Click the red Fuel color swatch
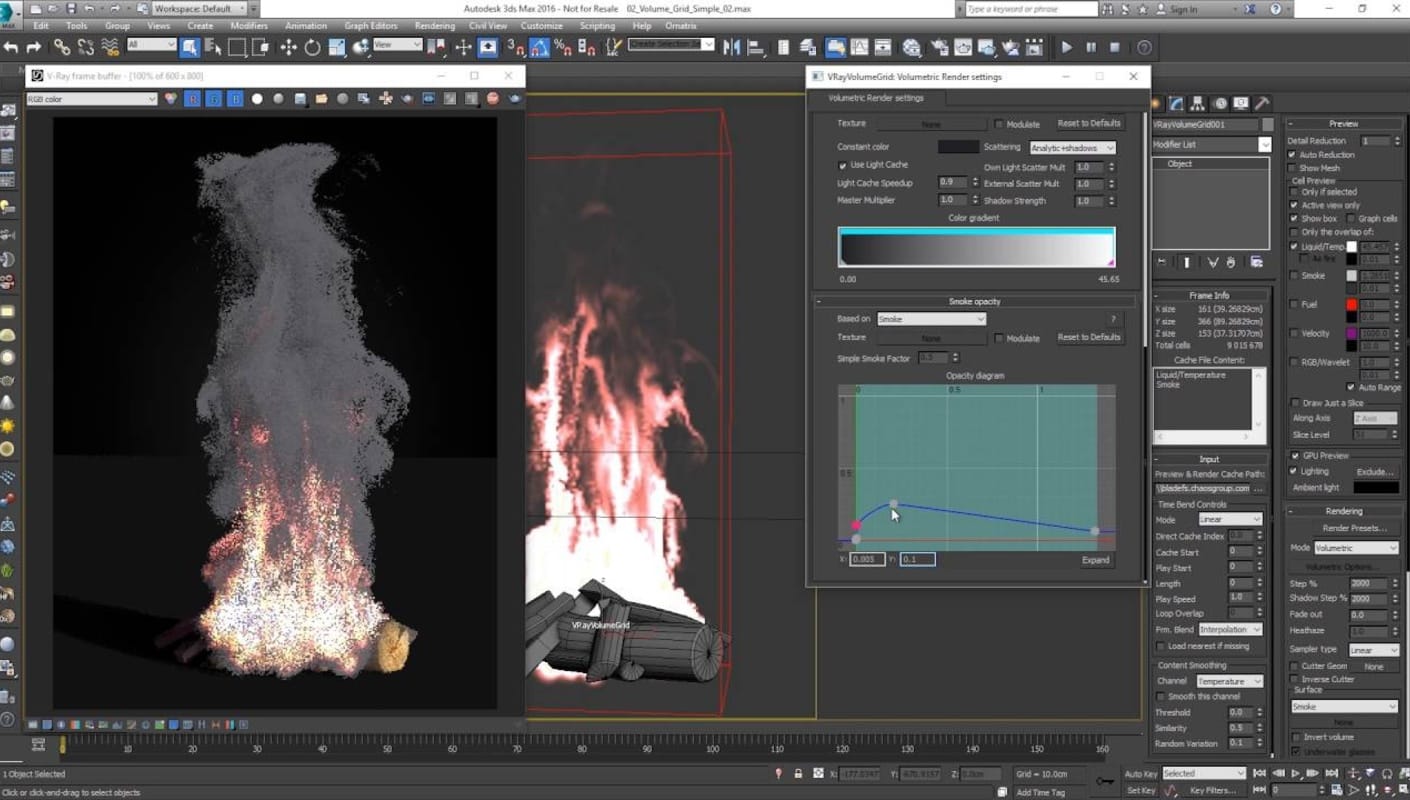Viewport: 1410px width, 800px height. tap(1352, 304)
